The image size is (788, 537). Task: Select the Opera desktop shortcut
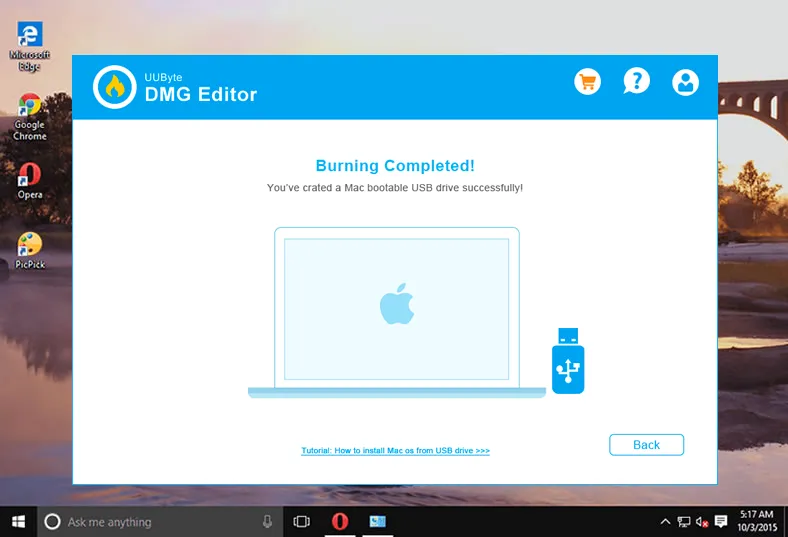point(30,181)
